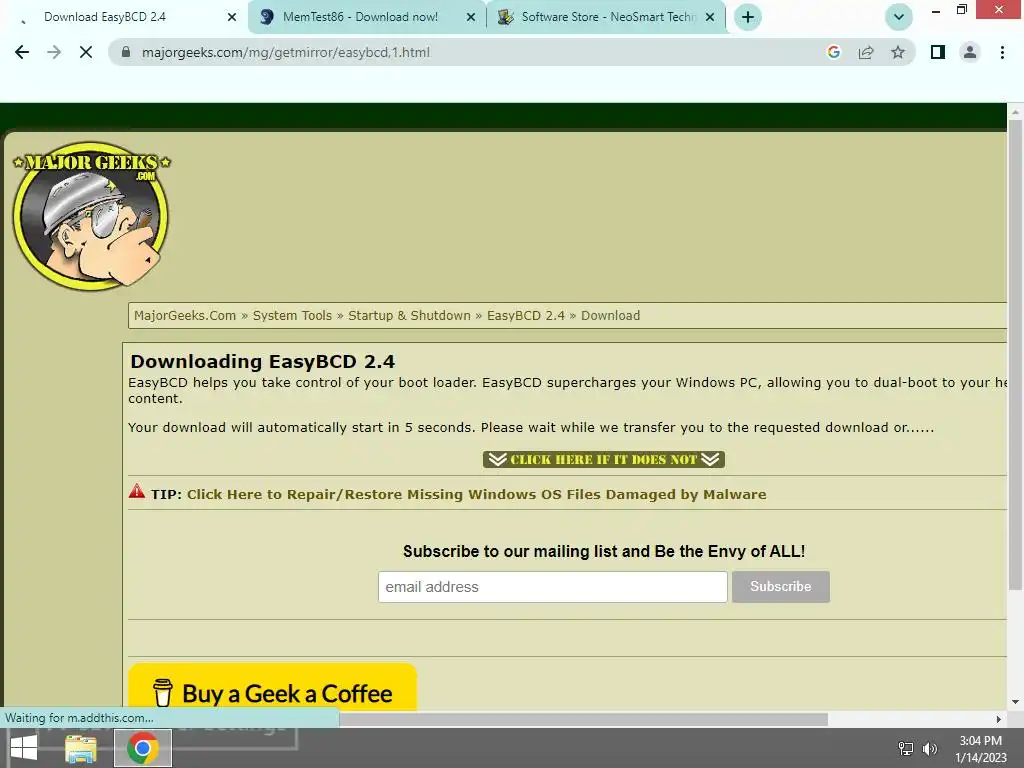Viewport: 1024px width, 768px height.
Task: Open the Google icon in the address bar
Action: pos(833,52)
